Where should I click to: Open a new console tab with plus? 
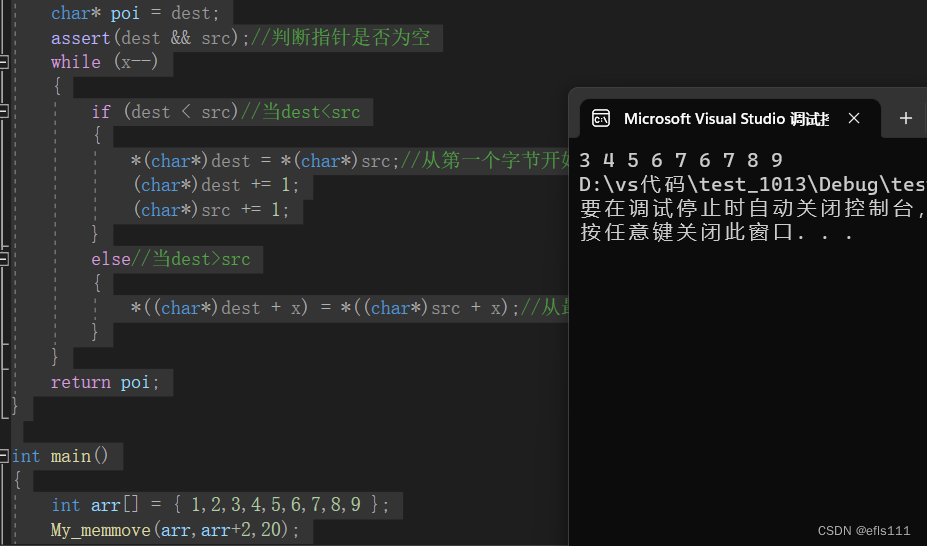[x=905, y=118]
